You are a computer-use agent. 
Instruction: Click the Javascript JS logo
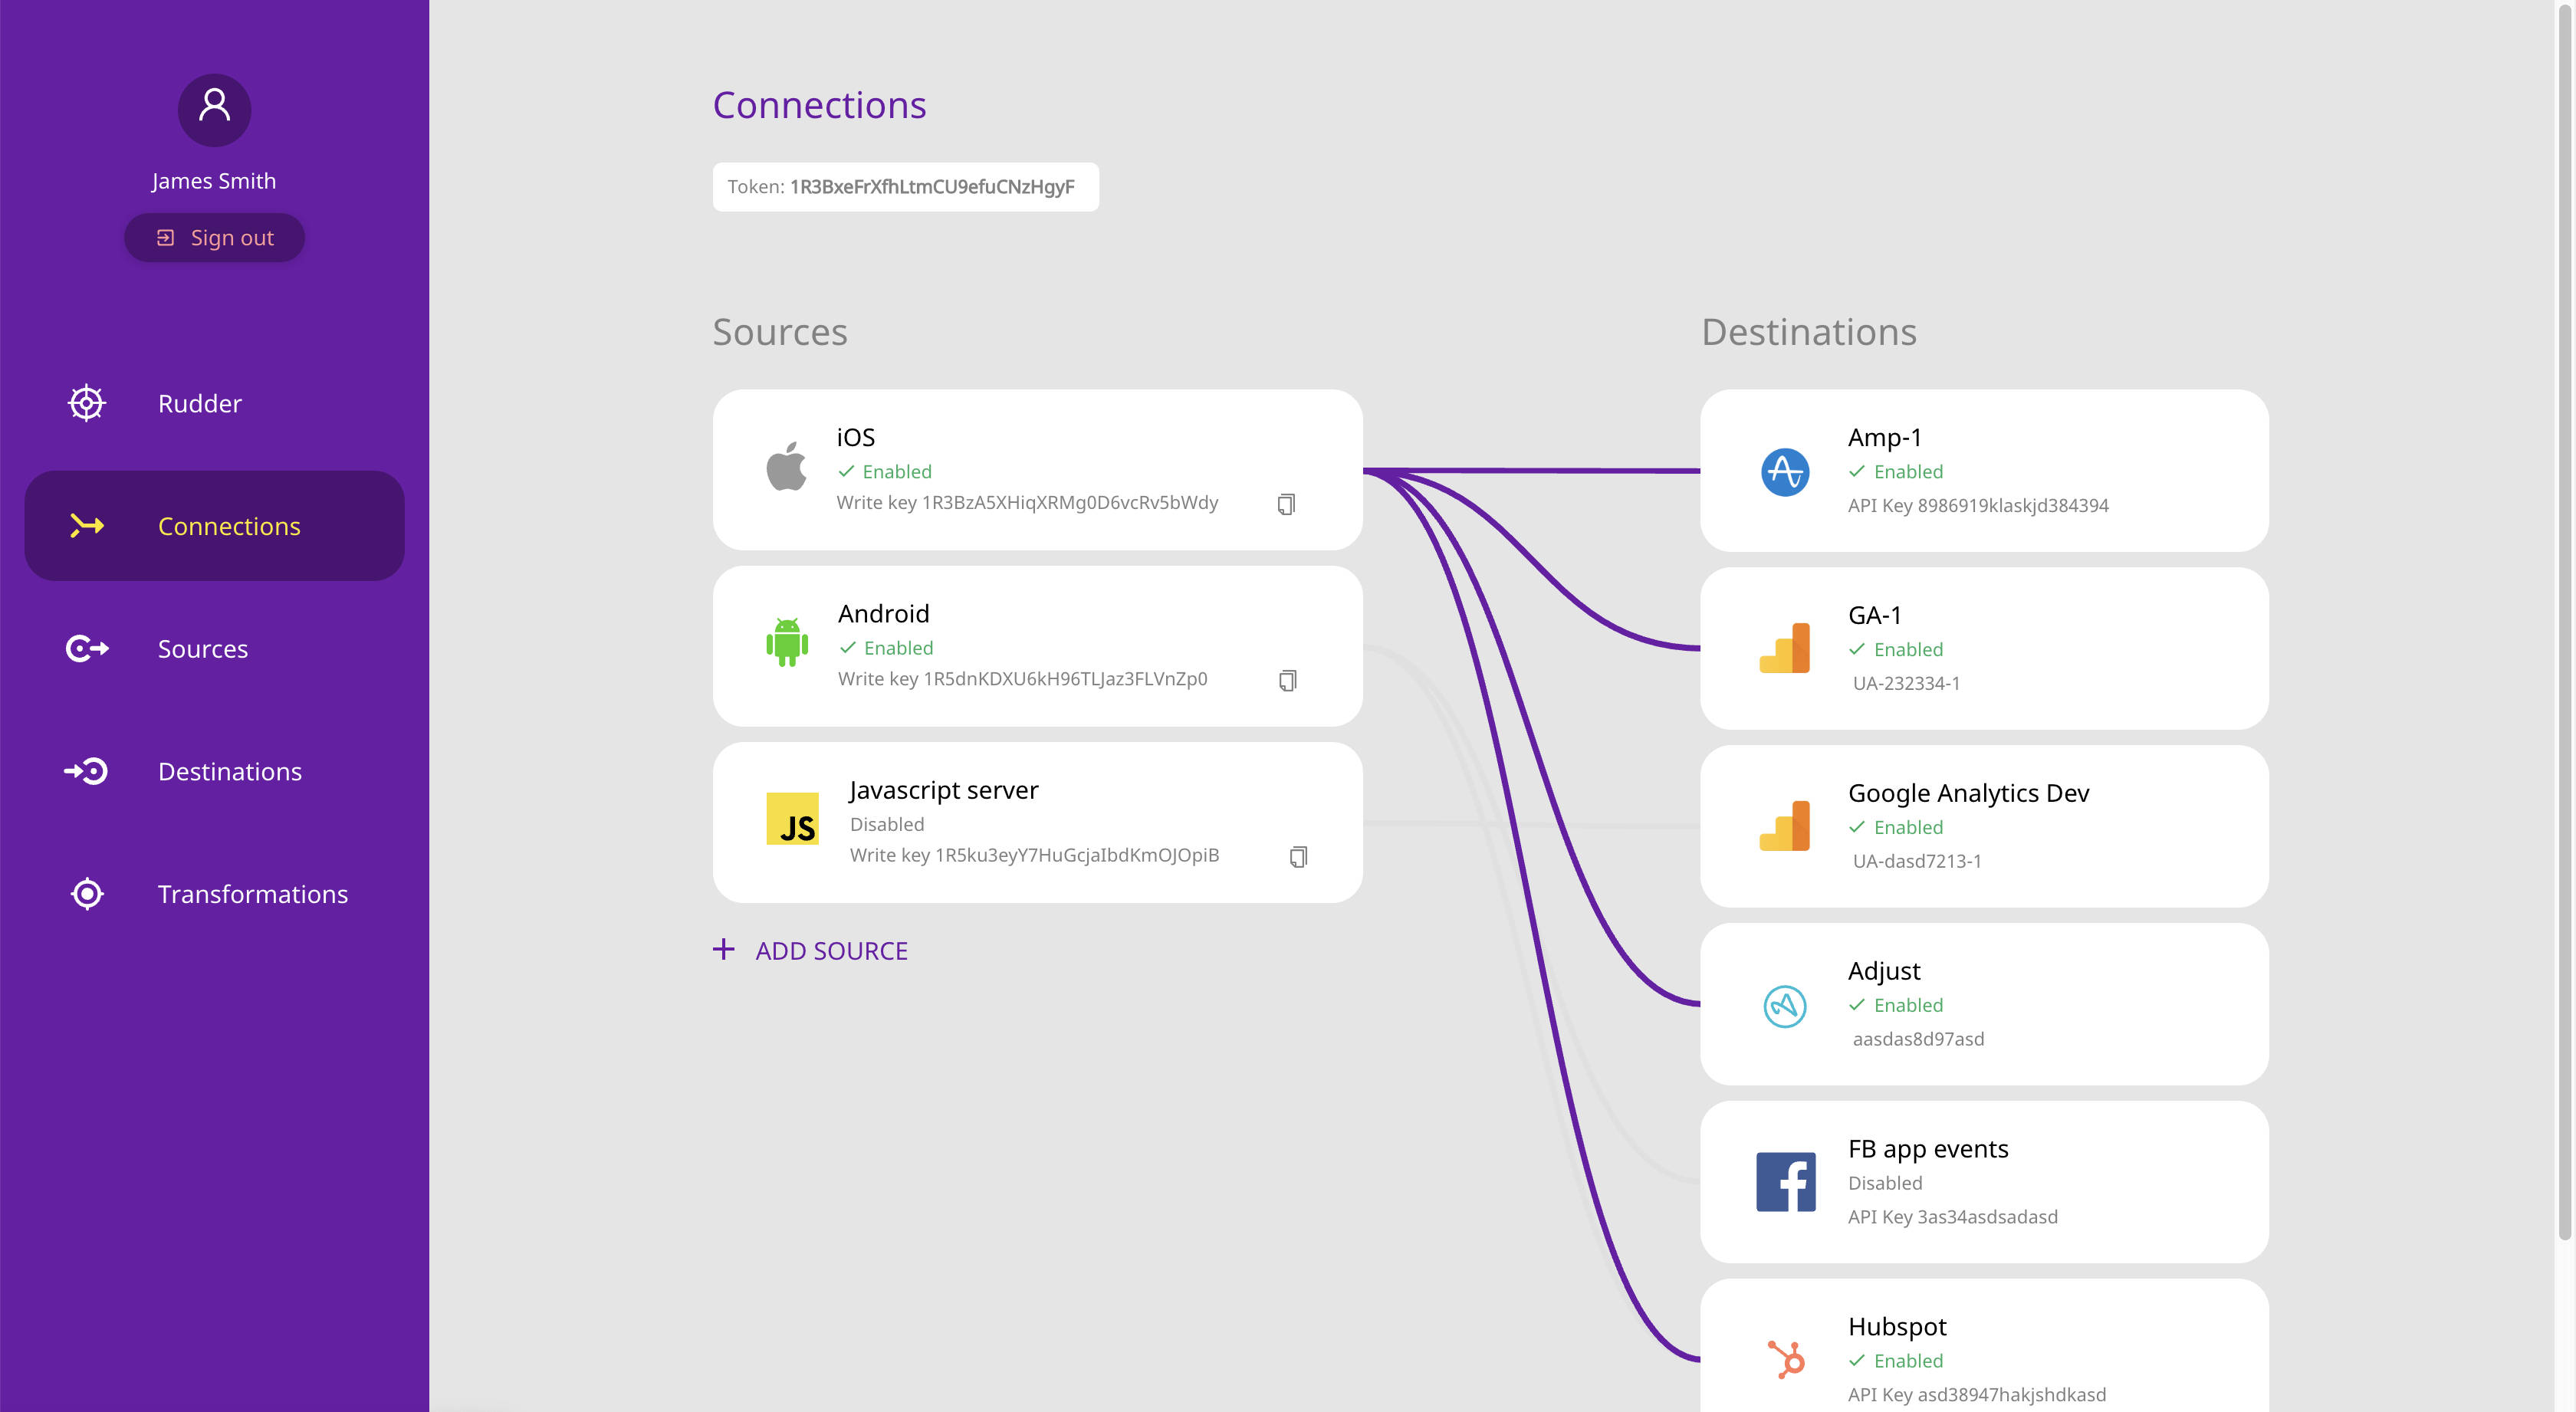pyautogui.click(x=792, y=819)
